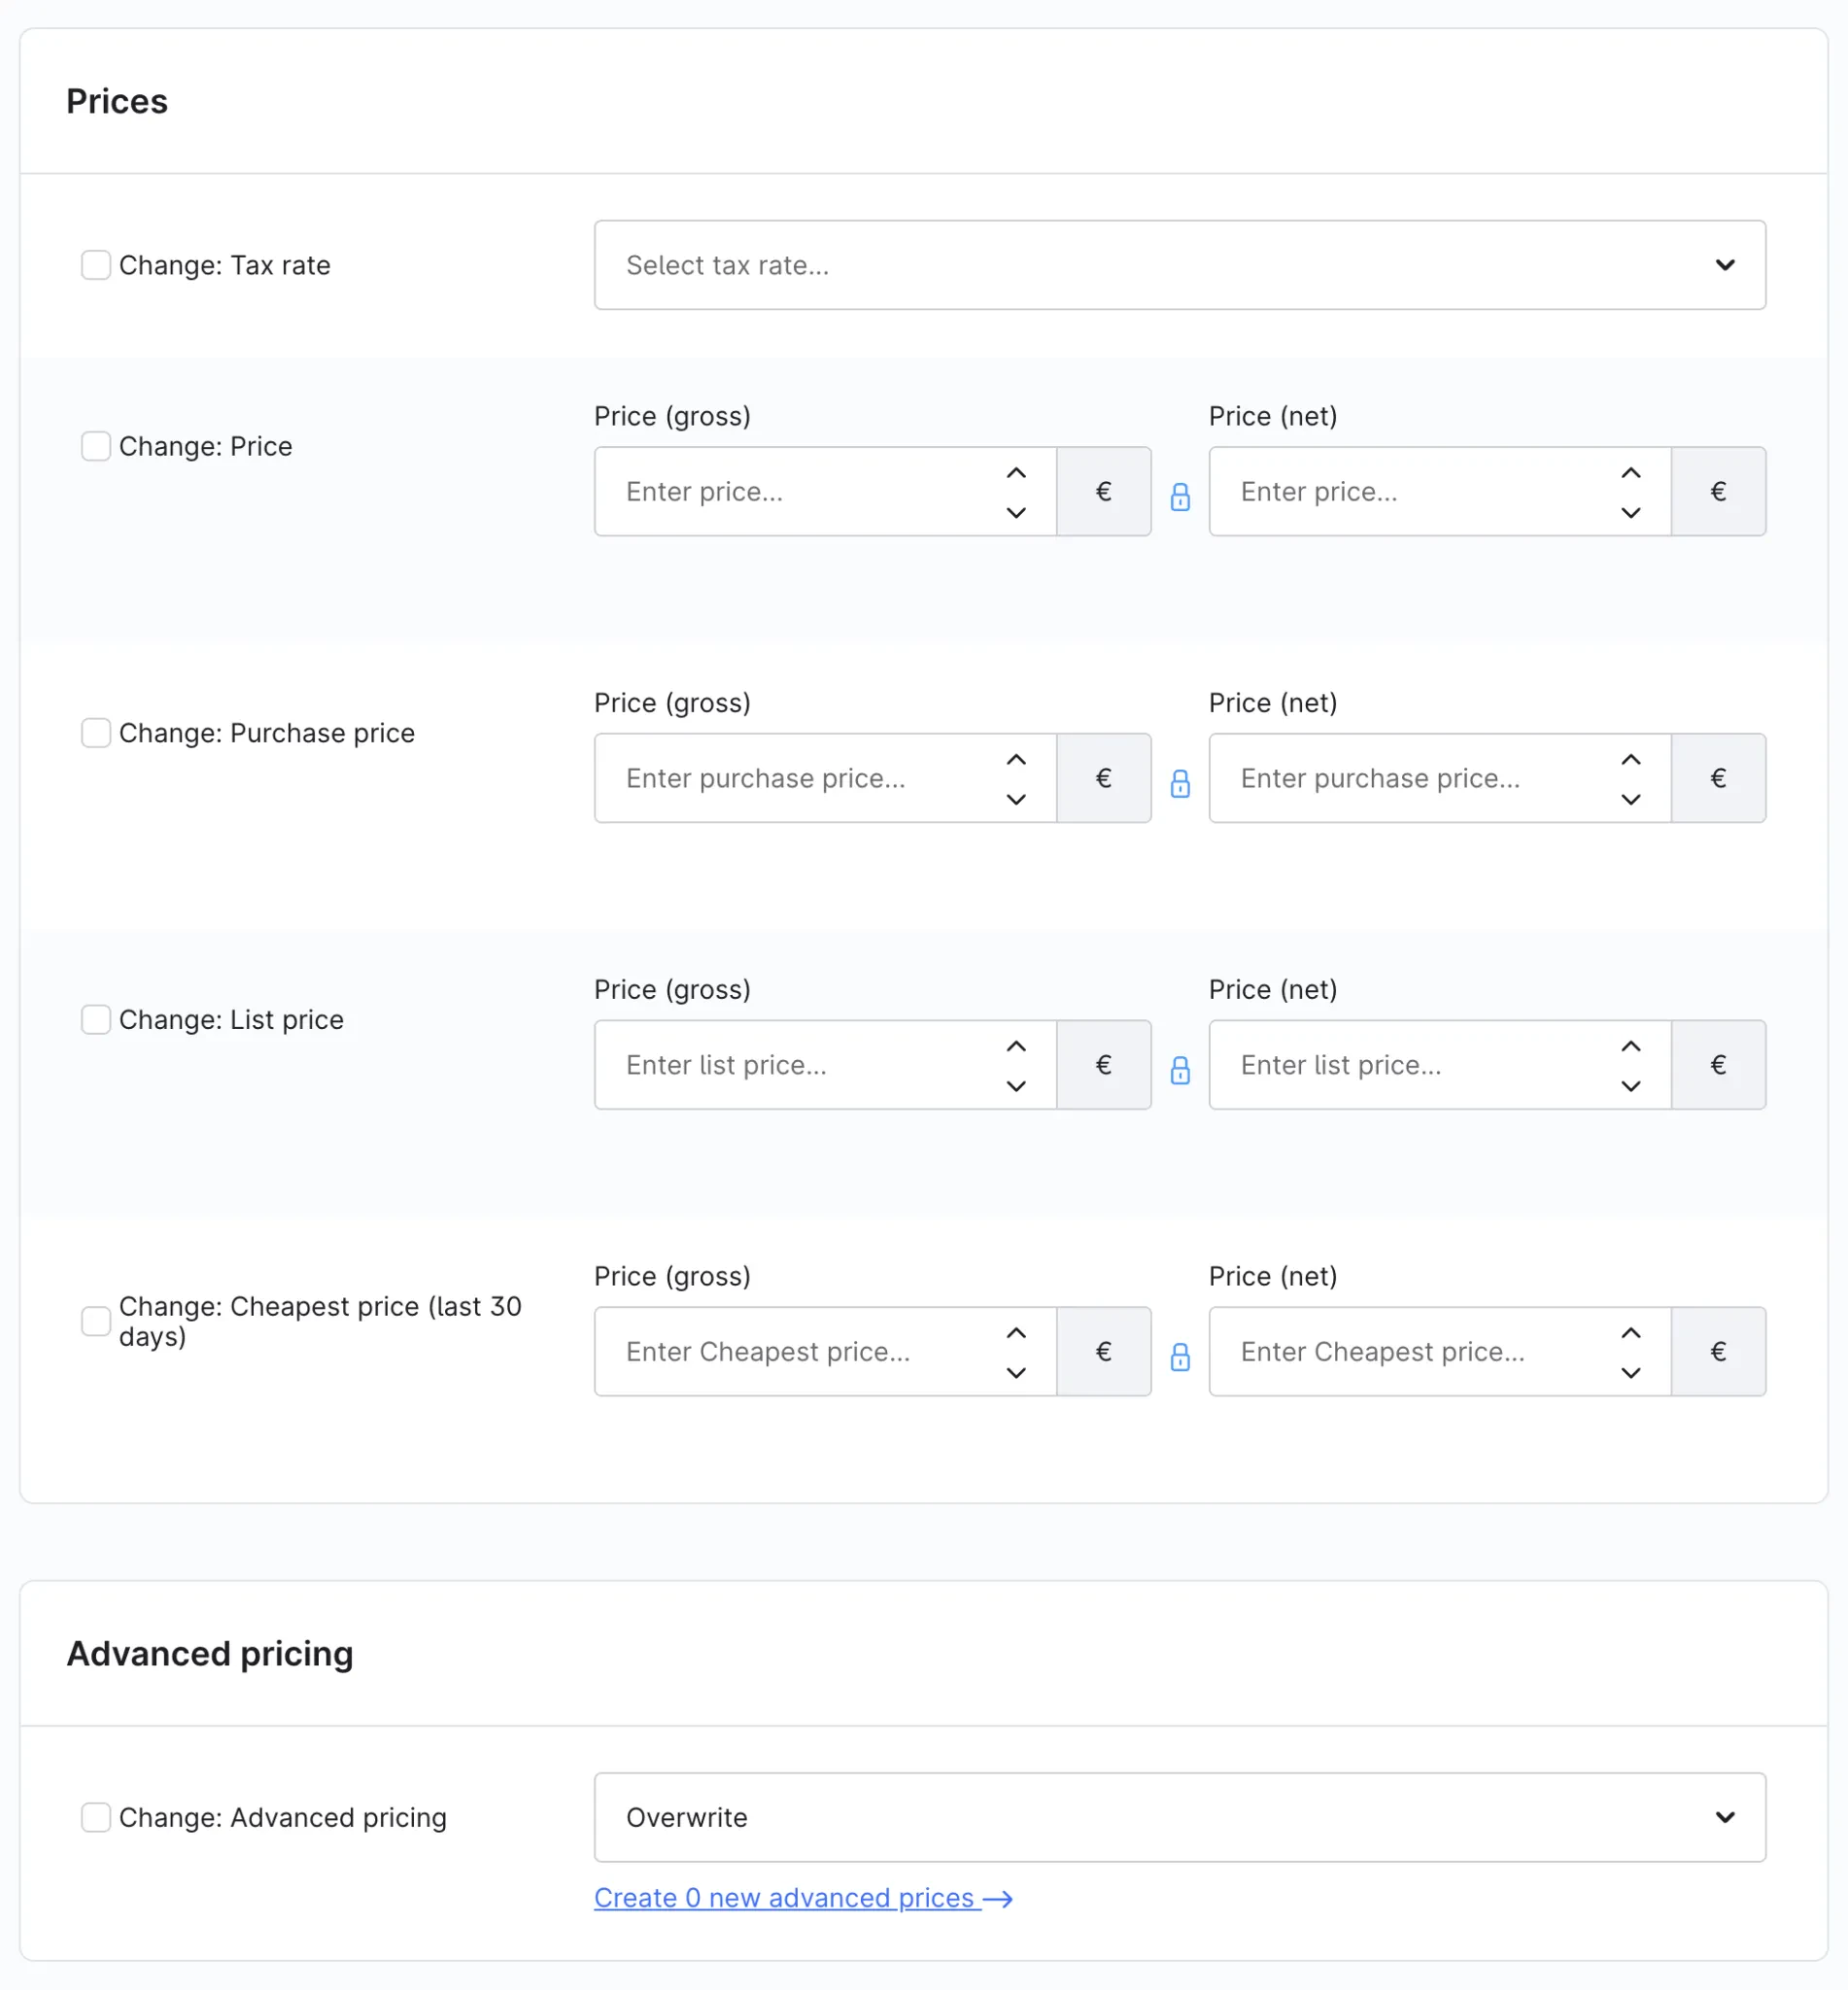Viewport: 1848px width, 1990px height.
Task: Enable the Change: Tax rate checkbox
Action: [96, 265]
